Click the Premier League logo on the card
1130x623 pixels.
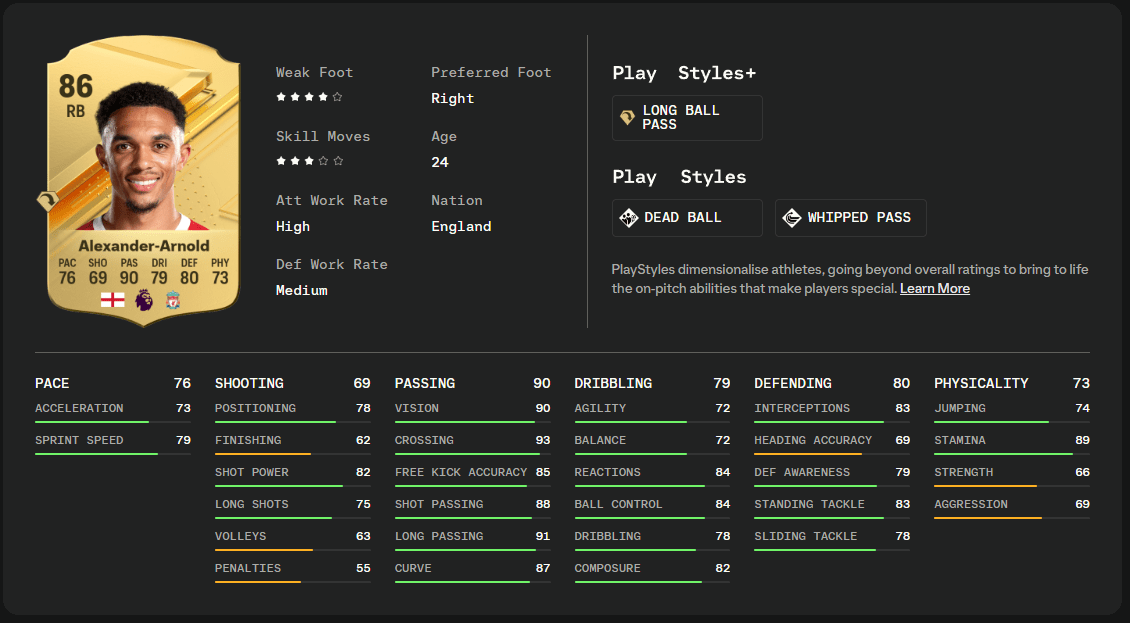pos(144,300)
